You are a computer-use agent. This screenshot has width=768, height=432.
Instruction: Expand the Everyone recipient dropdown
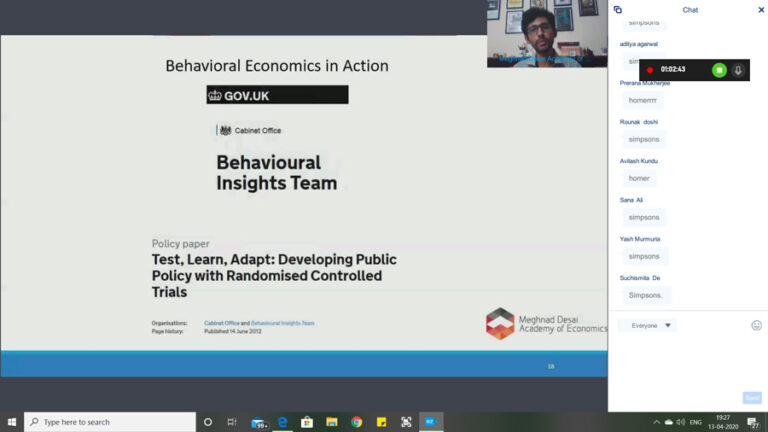tap(647, 325)
